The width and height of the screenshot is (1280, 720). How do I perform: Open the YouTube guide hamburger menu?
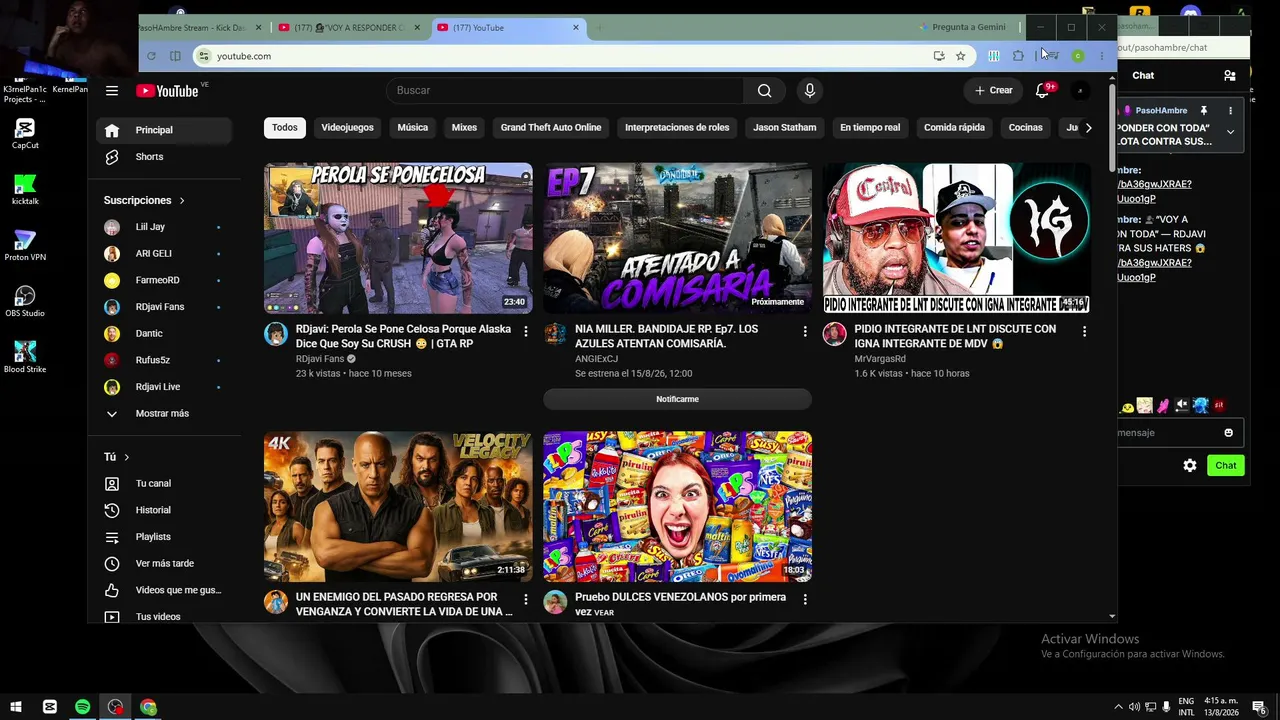click(x=112, y=91)
